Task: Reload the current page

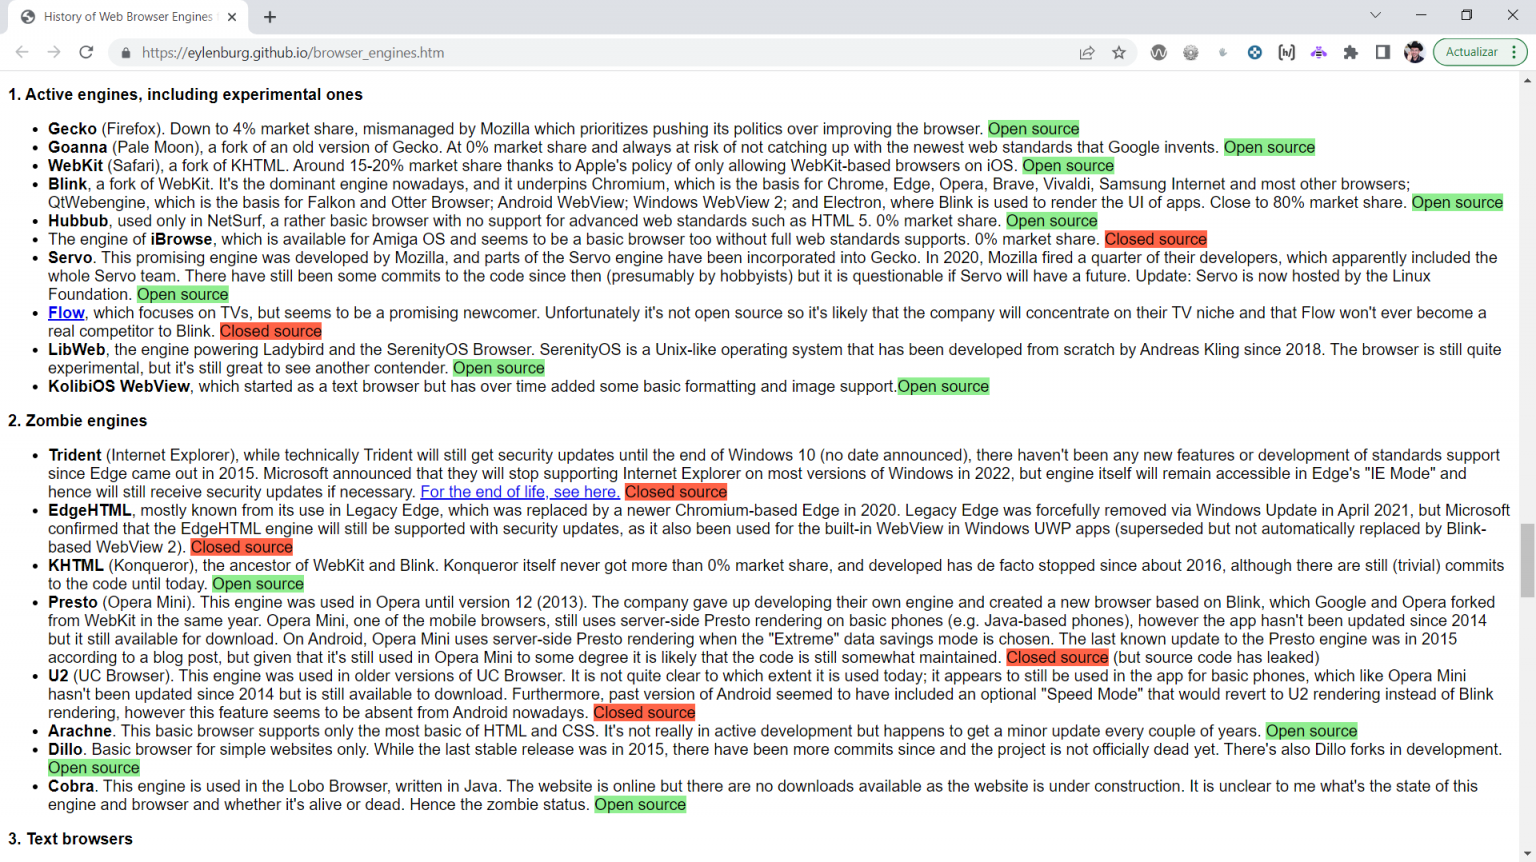Action: [86, 52]
